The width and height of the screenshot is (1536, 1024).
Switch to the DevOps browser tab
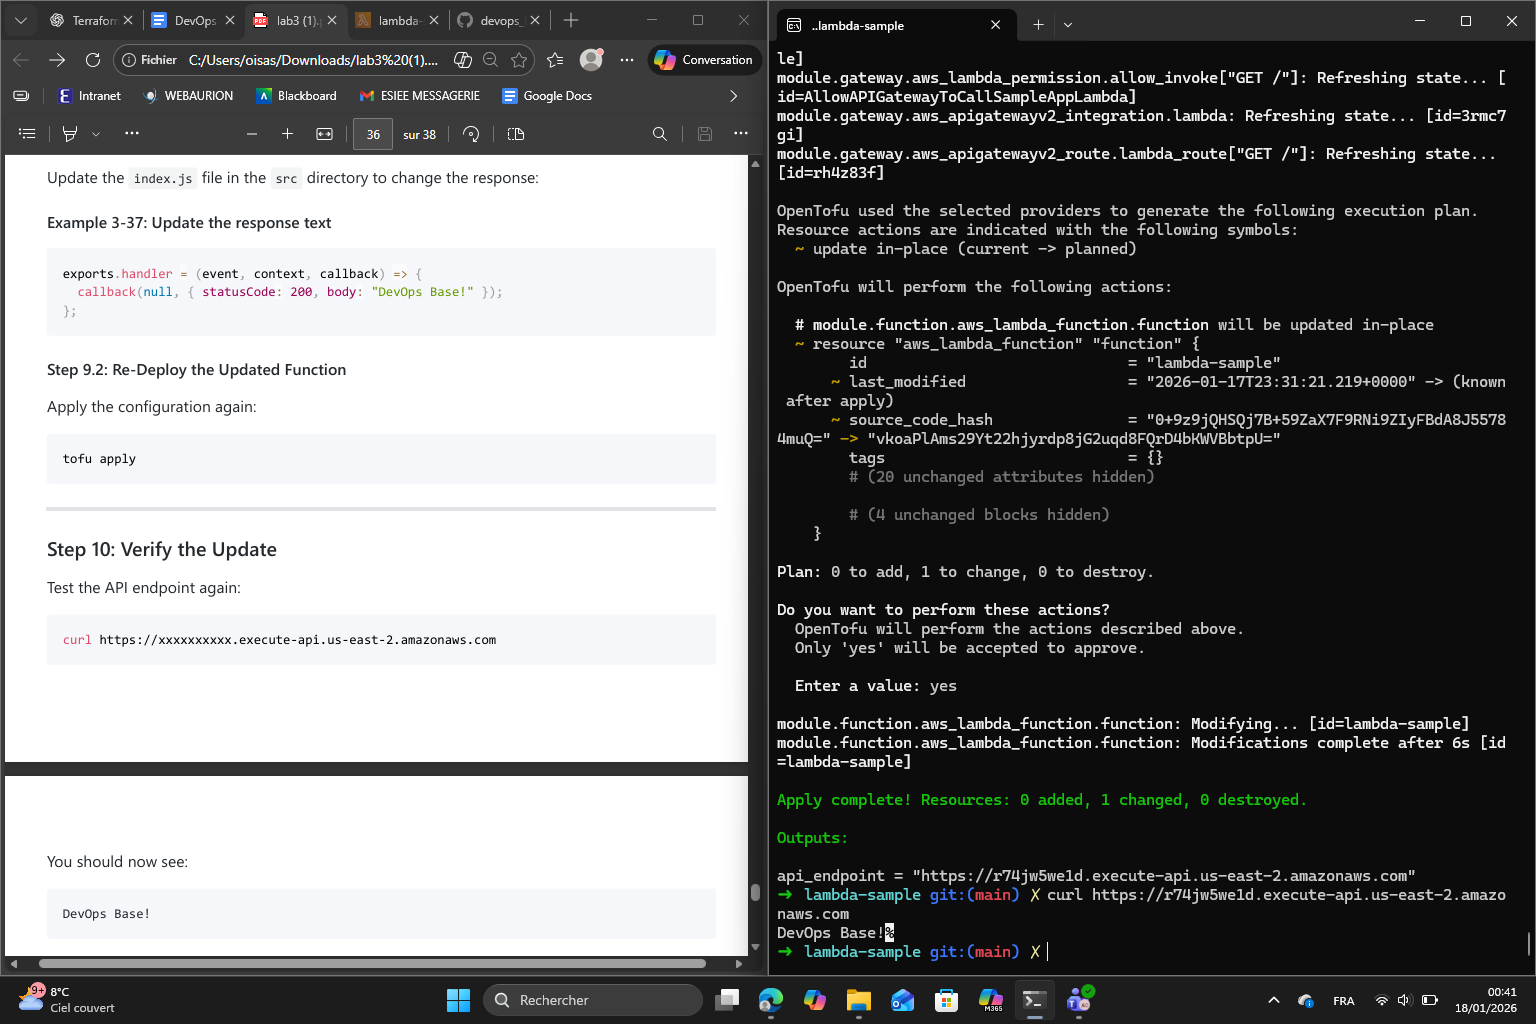(x=193, y=20)
